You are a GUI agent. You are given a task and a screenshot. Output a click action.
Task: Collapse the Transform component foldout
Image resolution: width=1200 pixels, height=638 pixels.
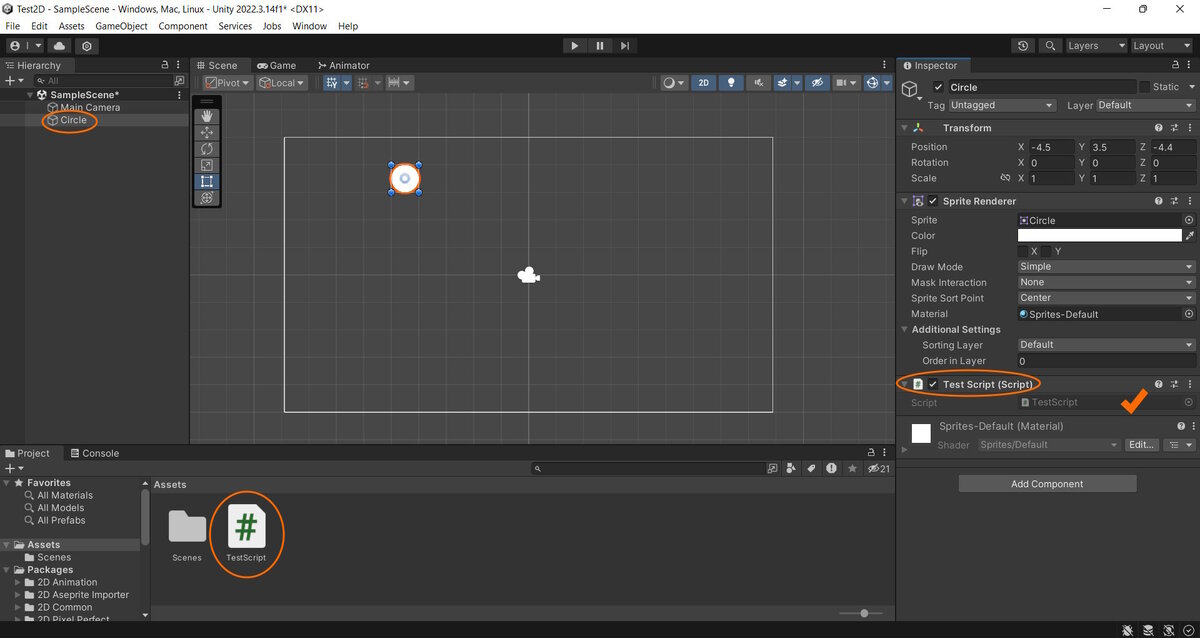904,128
